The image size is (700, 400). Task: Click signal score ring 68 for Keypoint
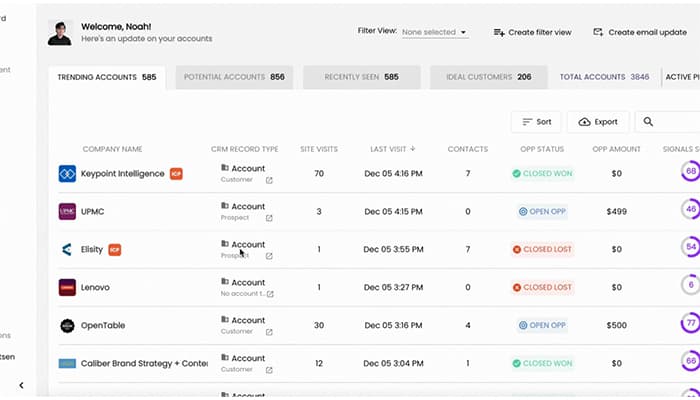[x=691, y=171]
